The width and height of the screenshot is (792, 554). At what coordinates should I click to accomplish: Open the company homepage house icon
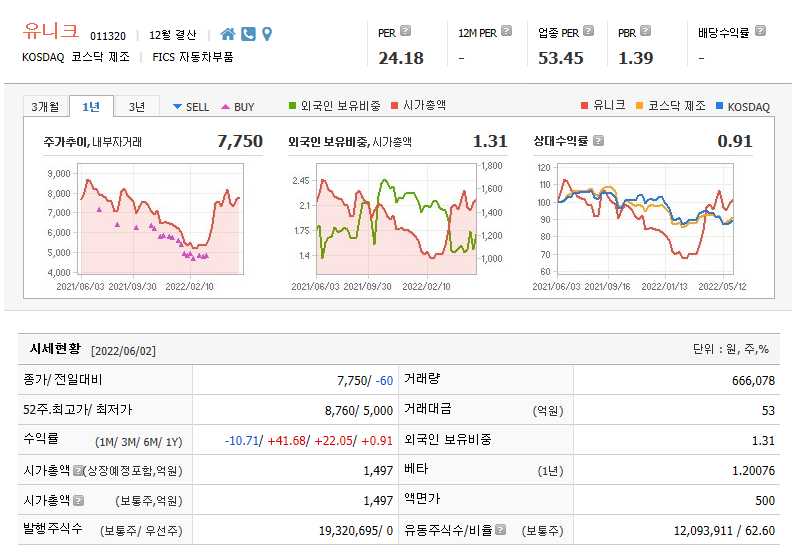click(x=228, y=34)
